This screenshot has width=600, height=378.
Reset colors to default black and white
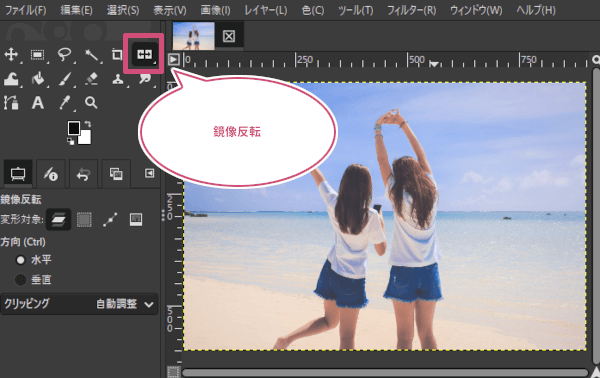click(70, 141)
